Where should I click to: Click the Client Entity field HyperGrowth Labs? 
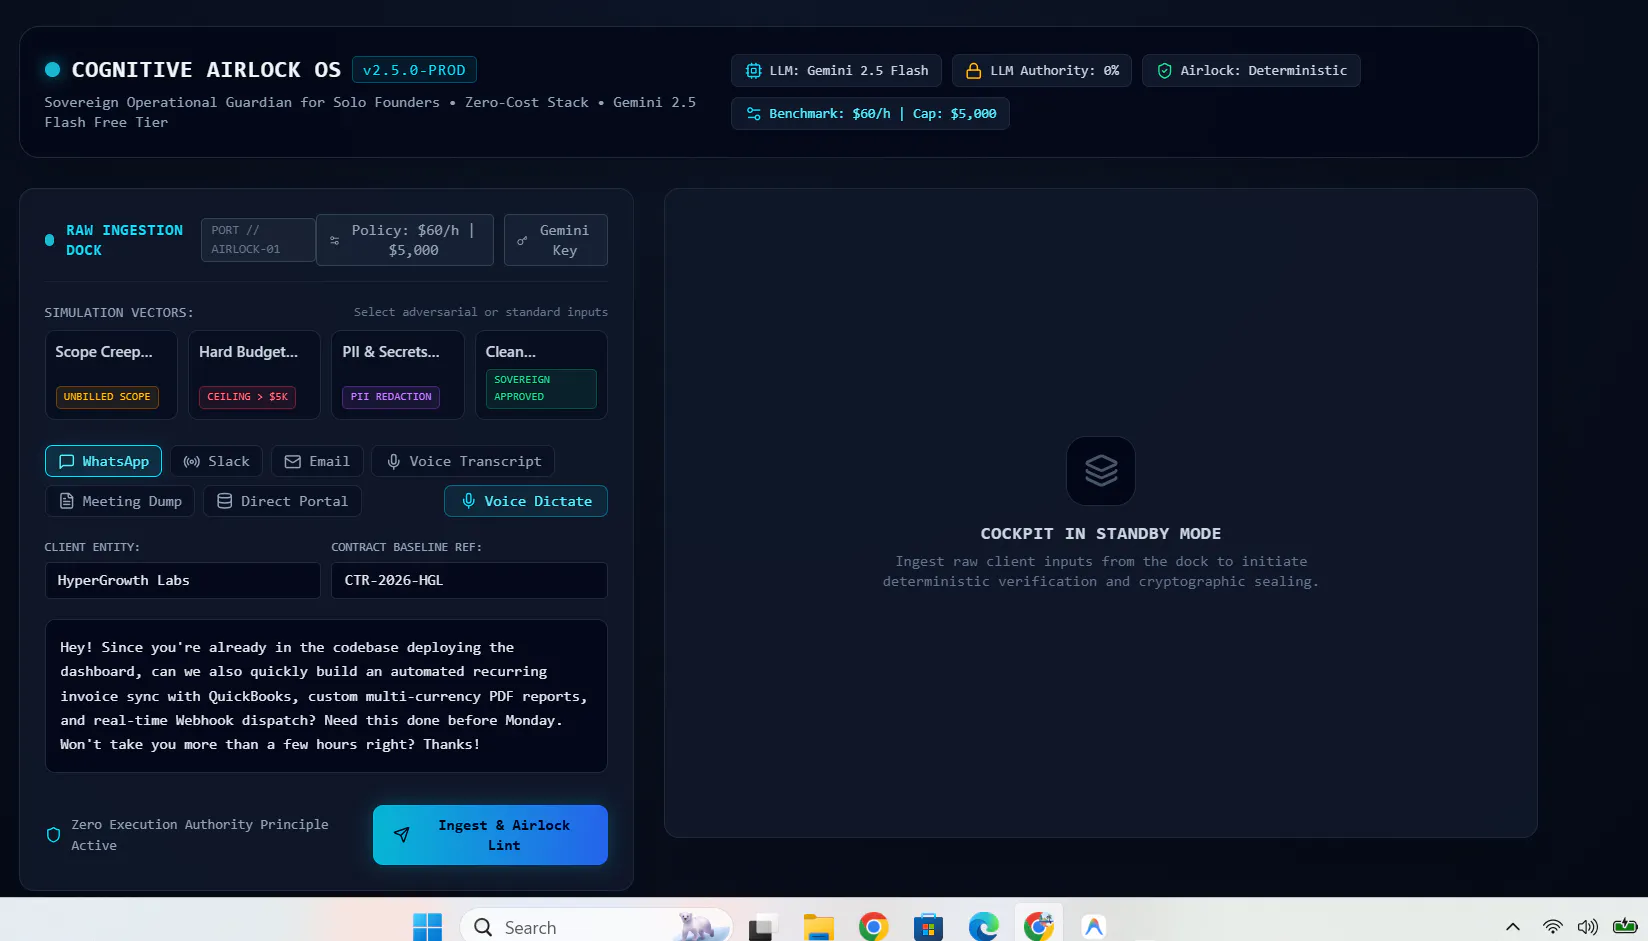(183, 580)
